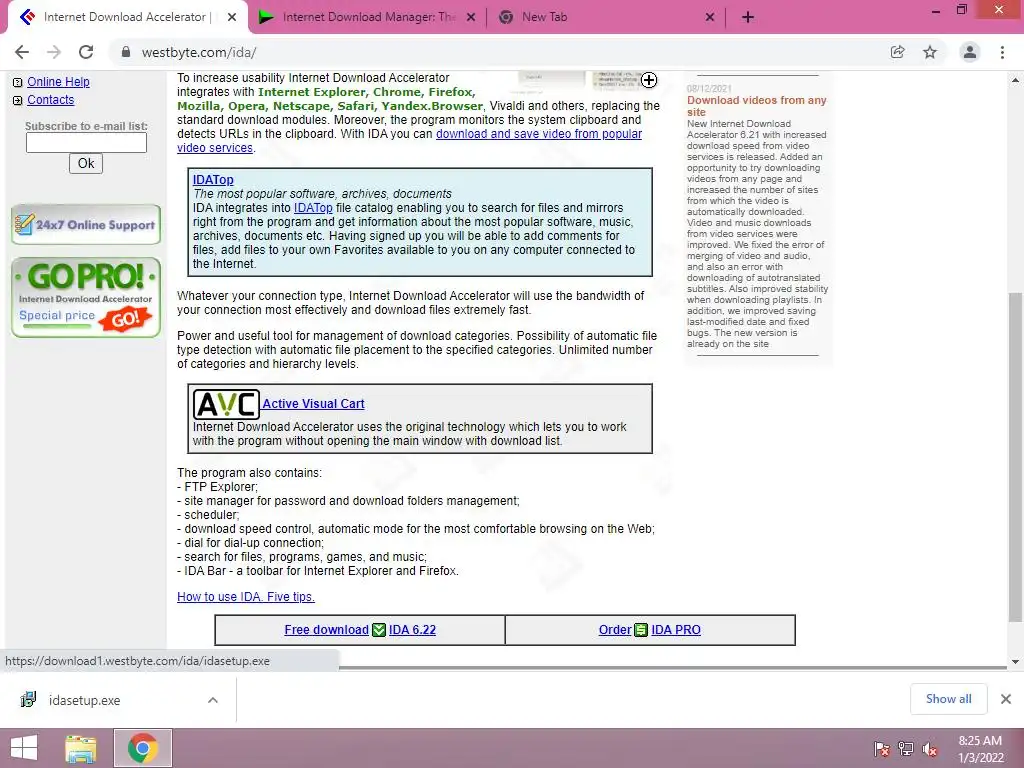Image resolution: width=1024 pixels, height=768 pixels.
Task: Open the downloaded idasetup.exe file
Action: (x=84, y=700)
